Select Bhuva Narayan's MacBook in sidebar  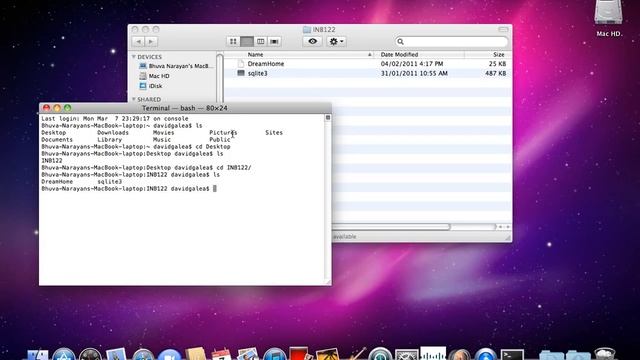click(x=176, y=66)
